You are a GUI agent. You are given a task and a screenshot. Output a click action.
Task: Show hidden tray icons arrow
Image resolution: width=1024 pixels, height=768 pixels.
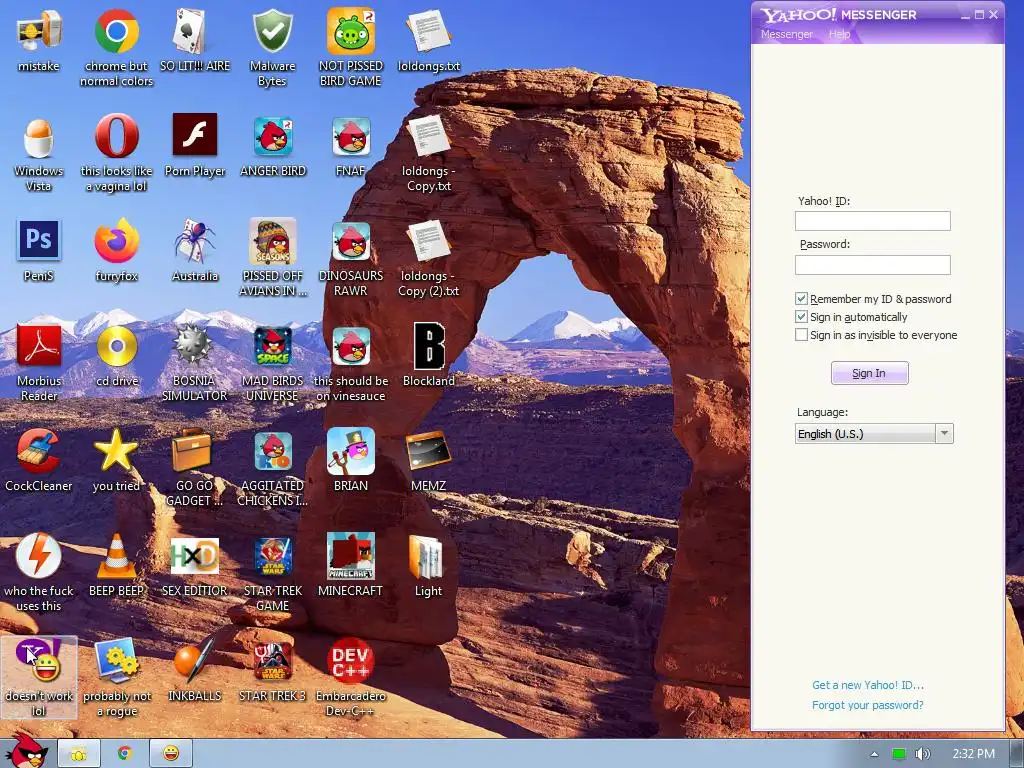(x=874, y=754)
